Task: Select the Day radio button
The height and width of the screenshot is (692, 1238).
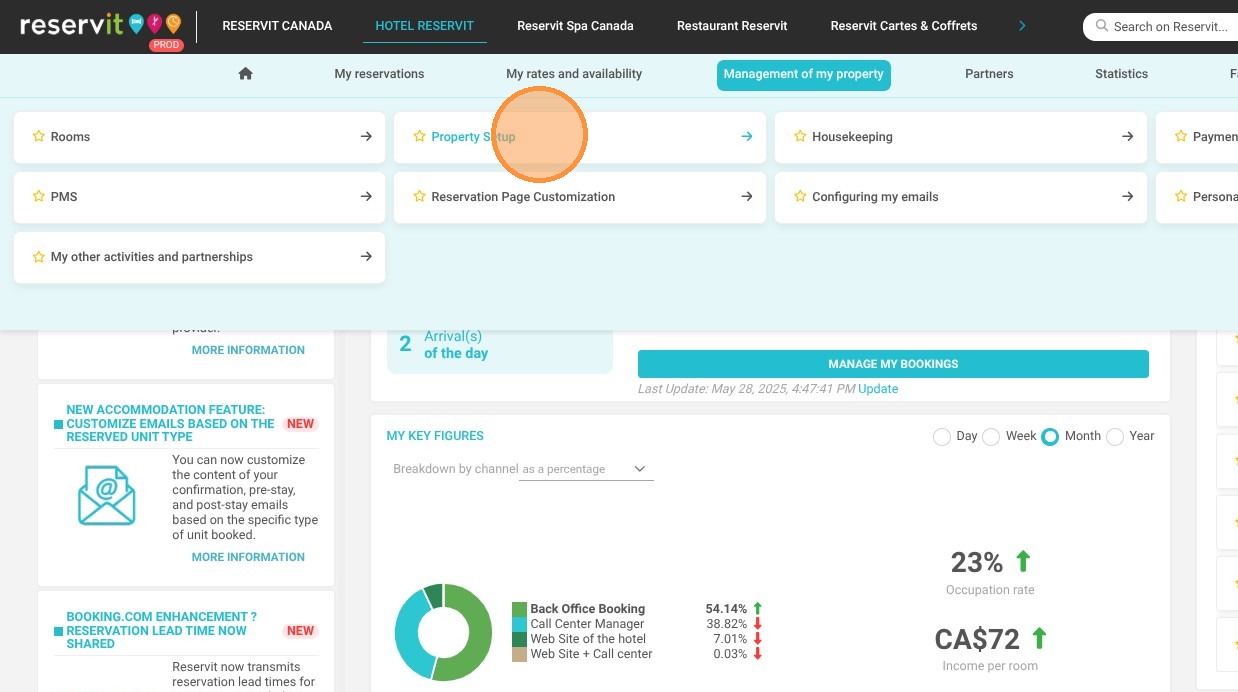Action: [x=941, y=437]
